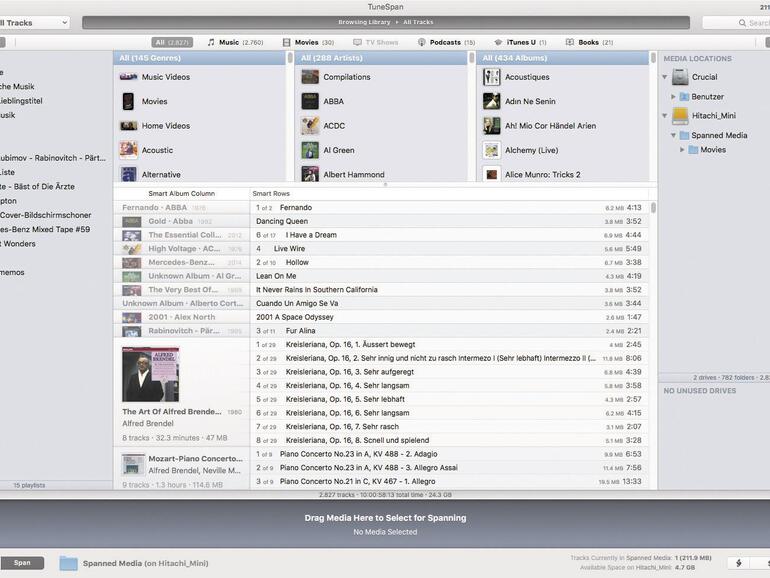Screen dimensions: 770x578
Task: Select the track Live Wire
Action: [448, 249]
